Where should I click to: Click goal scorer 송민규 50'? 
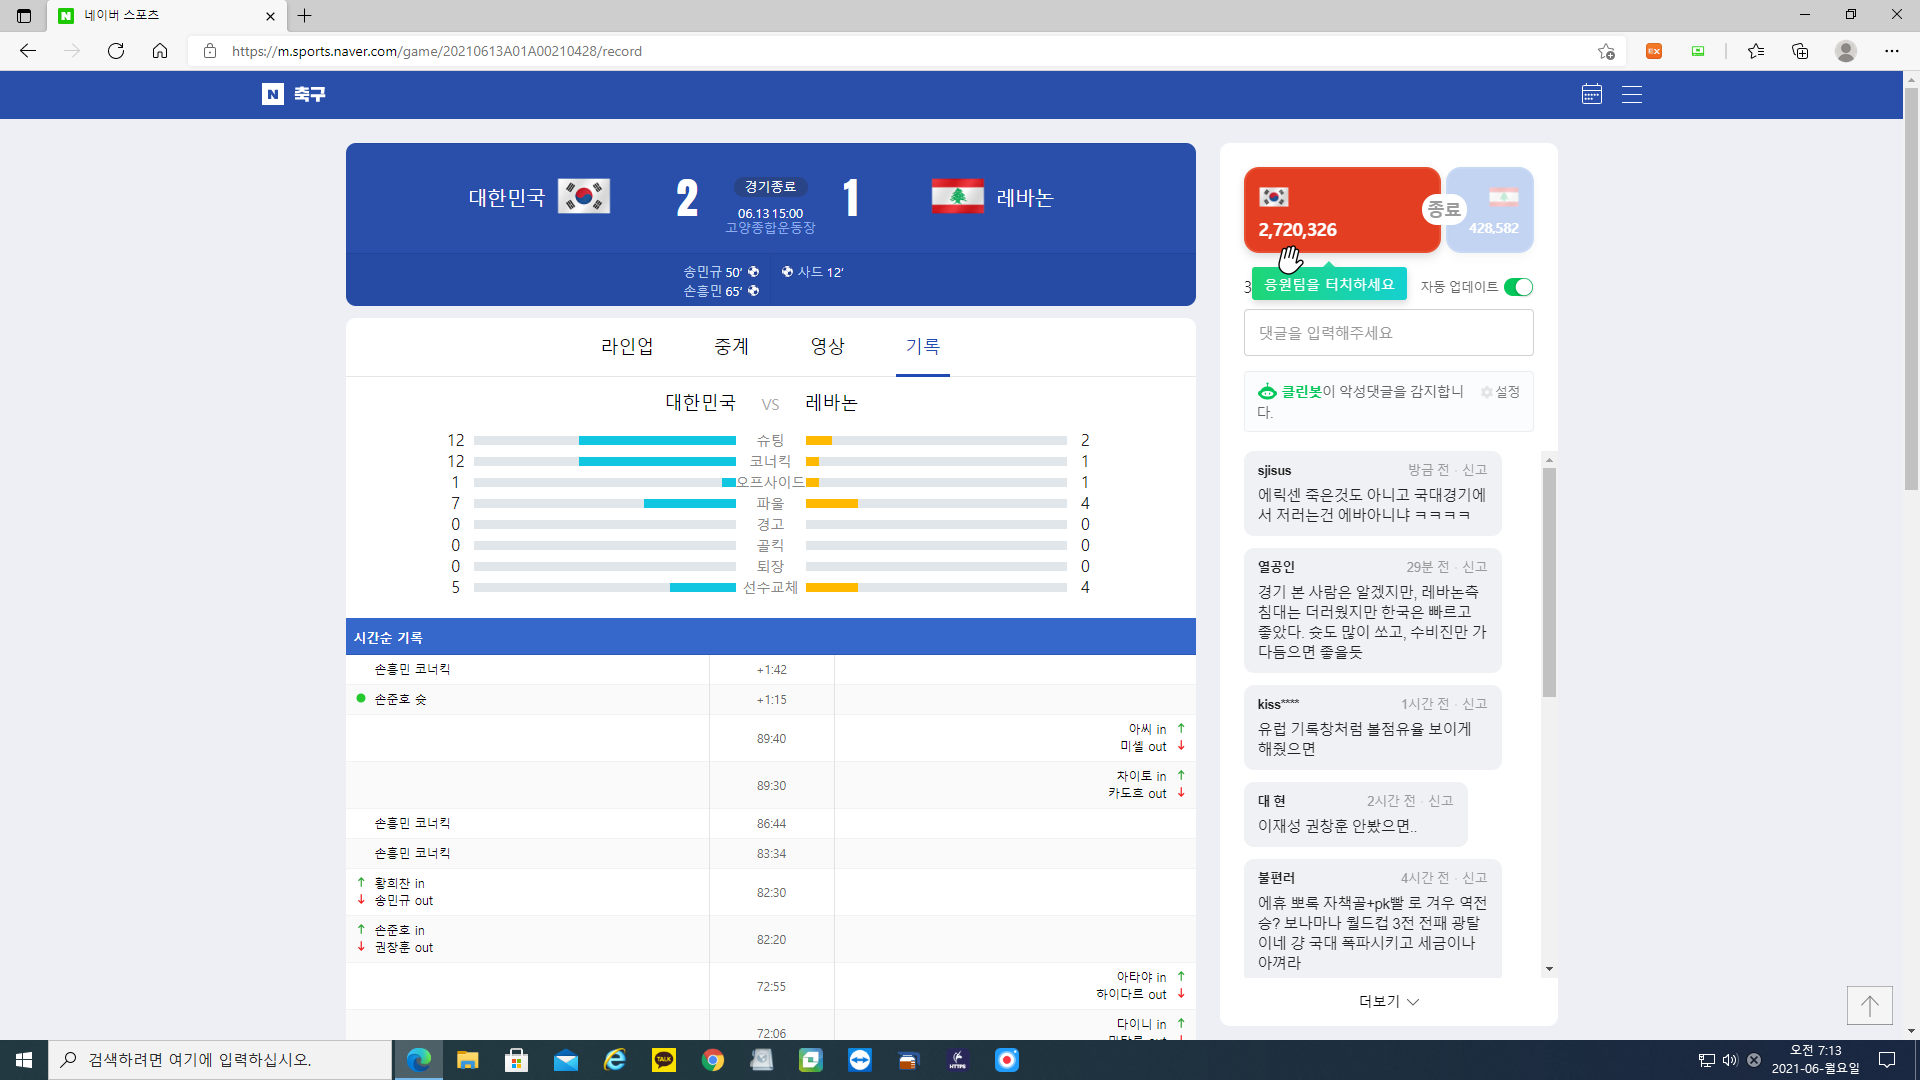coord(721,272)
